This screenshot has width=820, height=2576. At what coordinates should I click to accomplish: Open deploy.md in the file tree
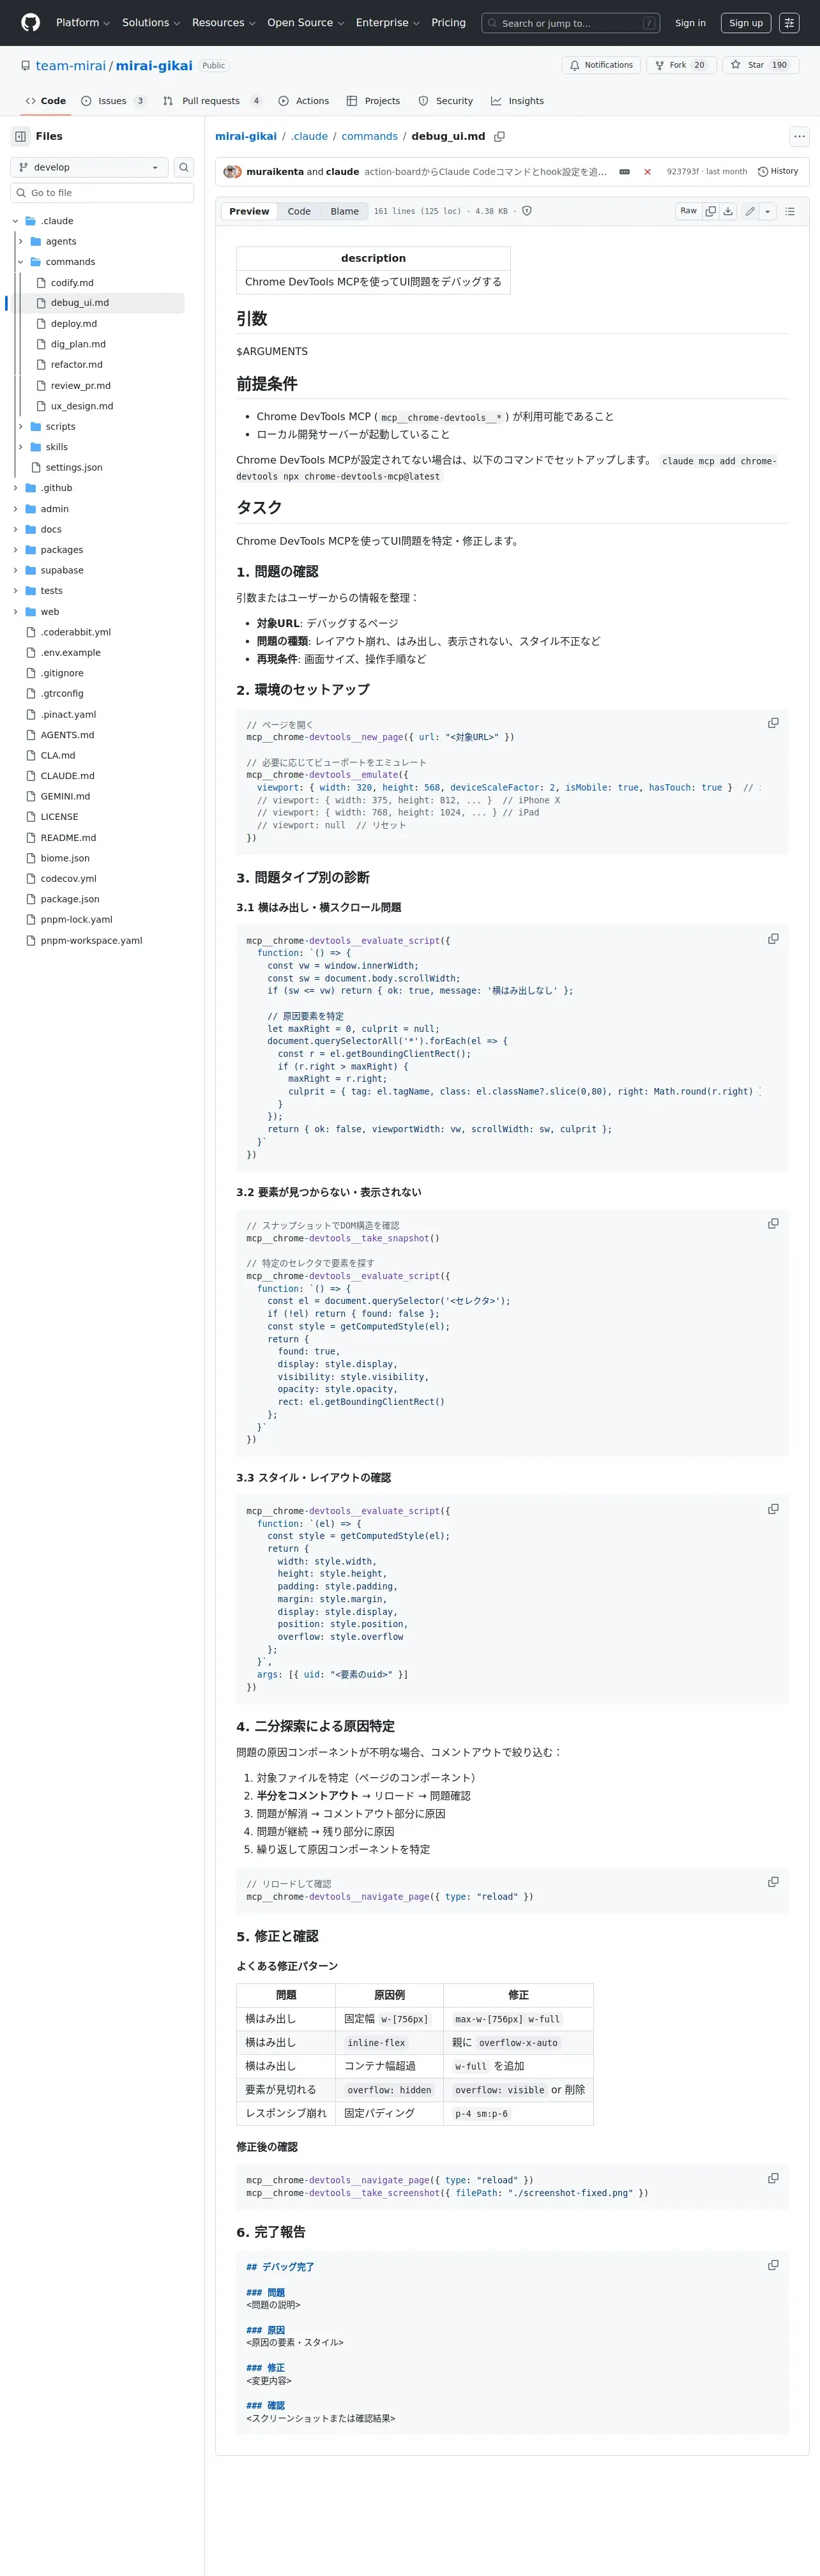tap(74, 324)
